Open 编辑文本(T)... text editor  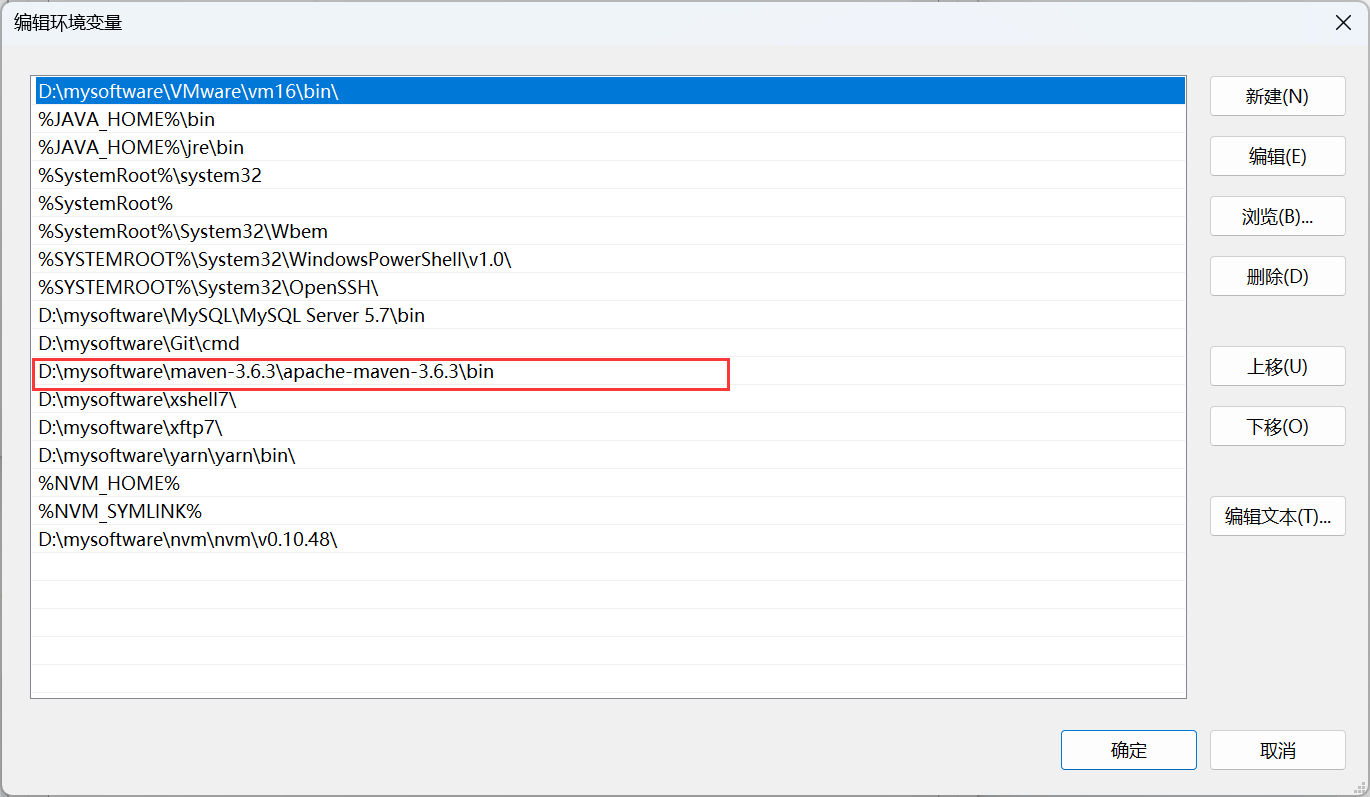click(1277, 517)
